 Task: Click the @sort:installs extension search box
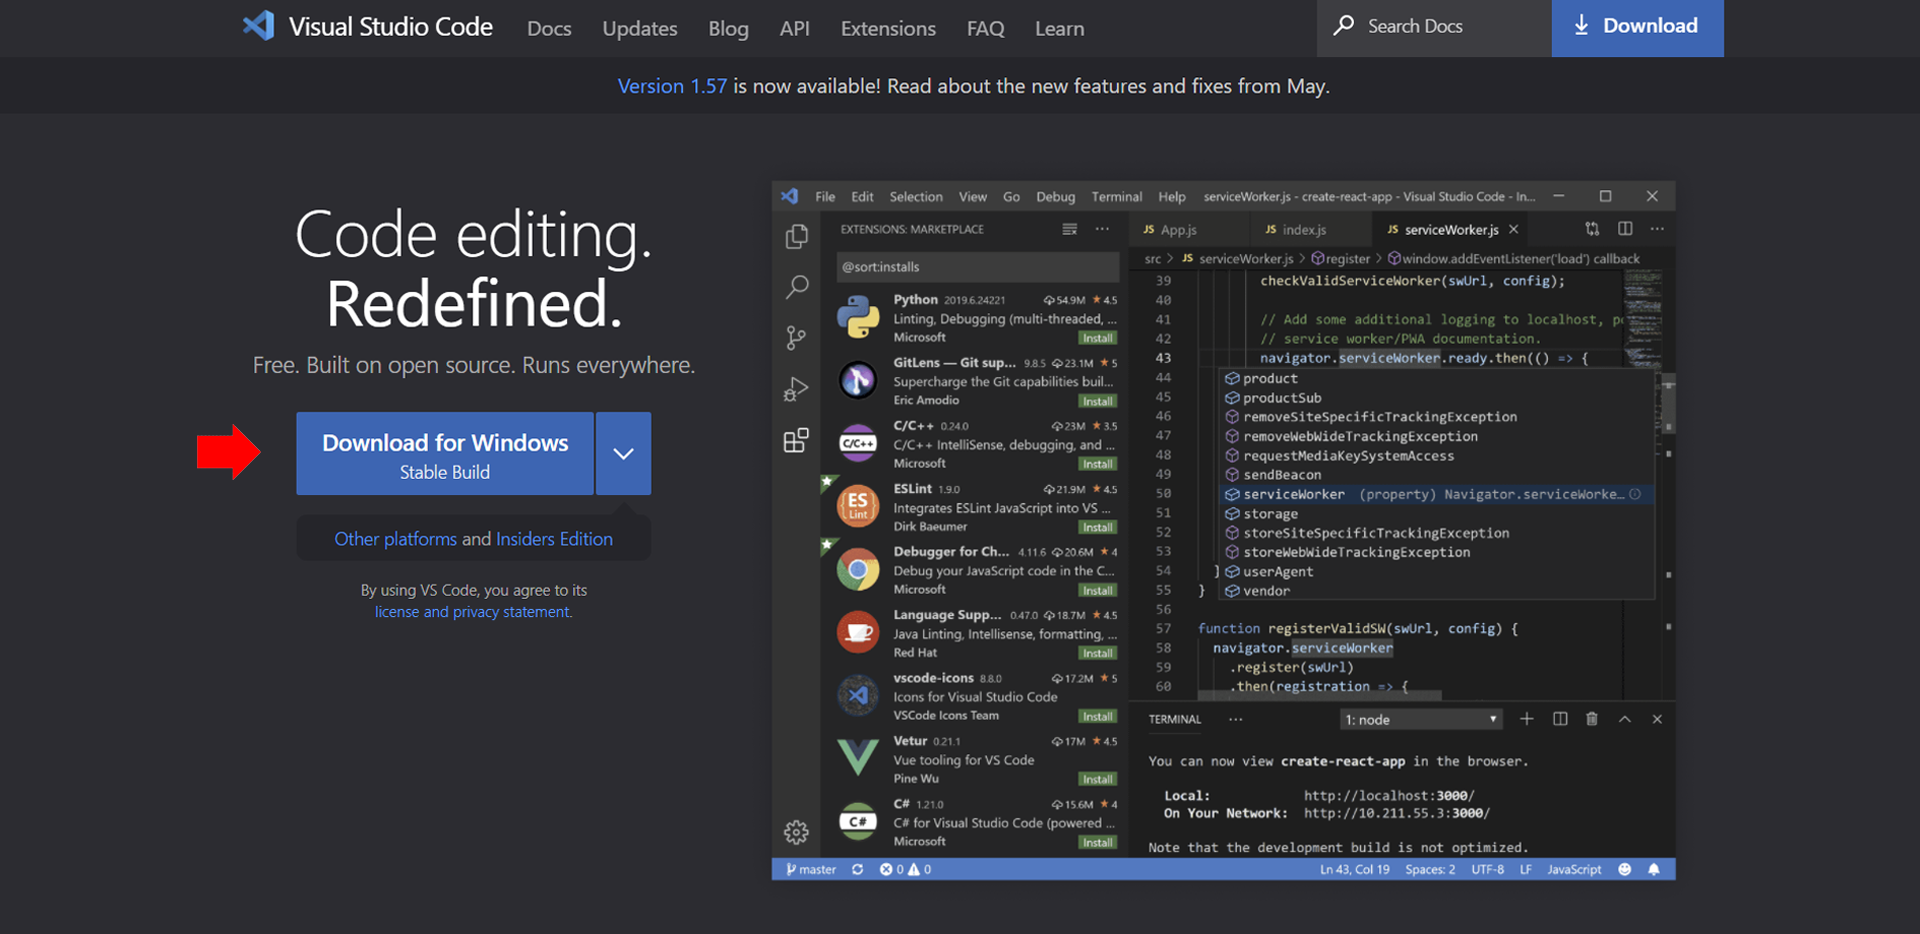977,267
